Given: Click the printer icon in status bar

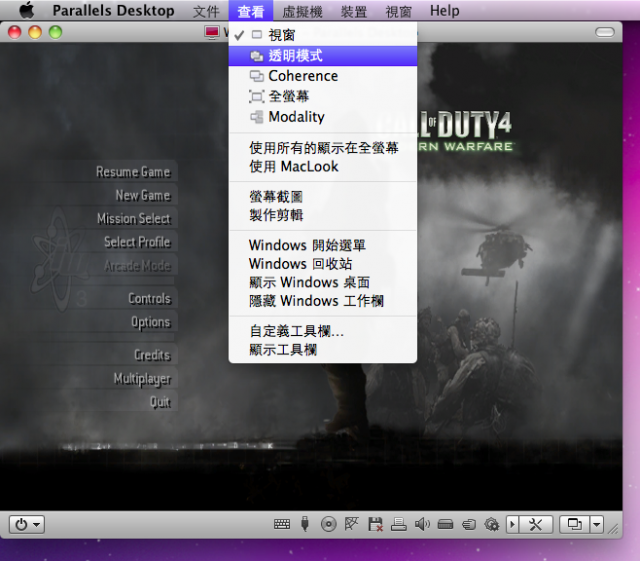Looking at the screenshot, I should 398,524.
